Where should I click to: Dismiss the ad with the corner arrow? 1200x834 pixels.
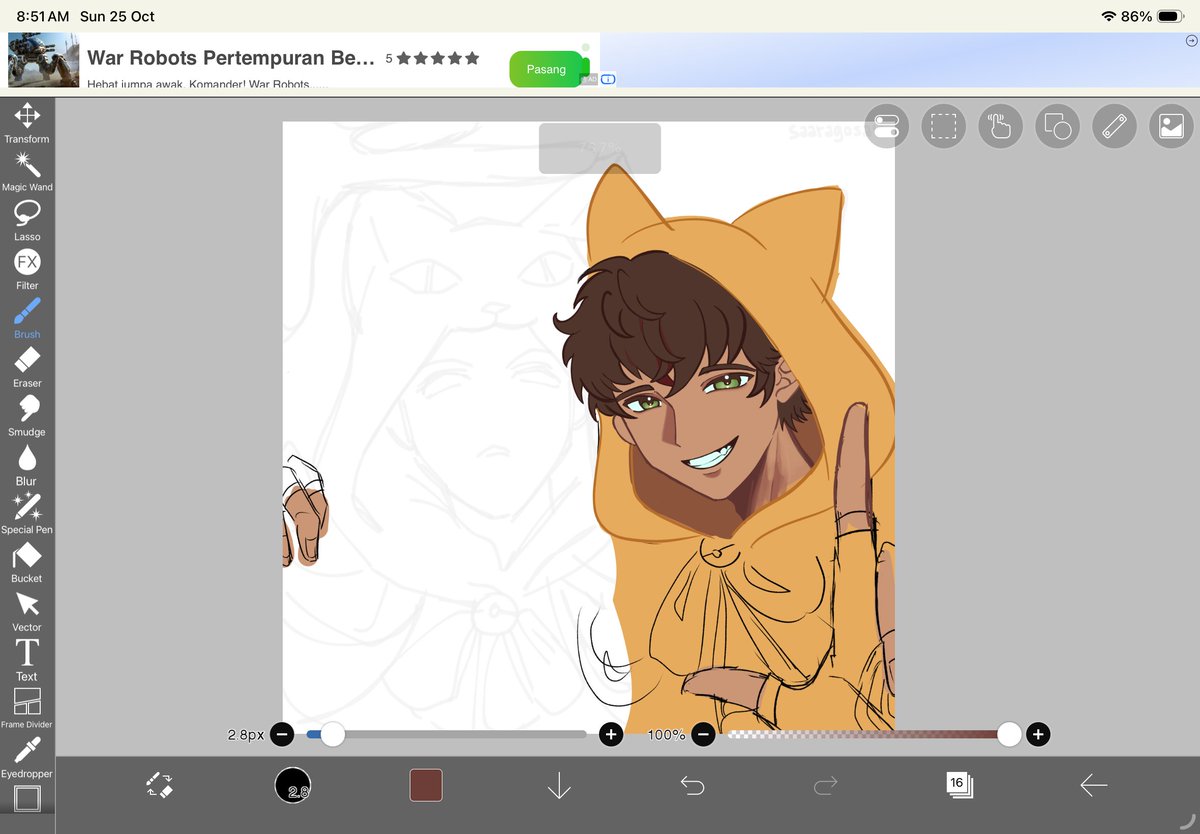(1191, 41)
